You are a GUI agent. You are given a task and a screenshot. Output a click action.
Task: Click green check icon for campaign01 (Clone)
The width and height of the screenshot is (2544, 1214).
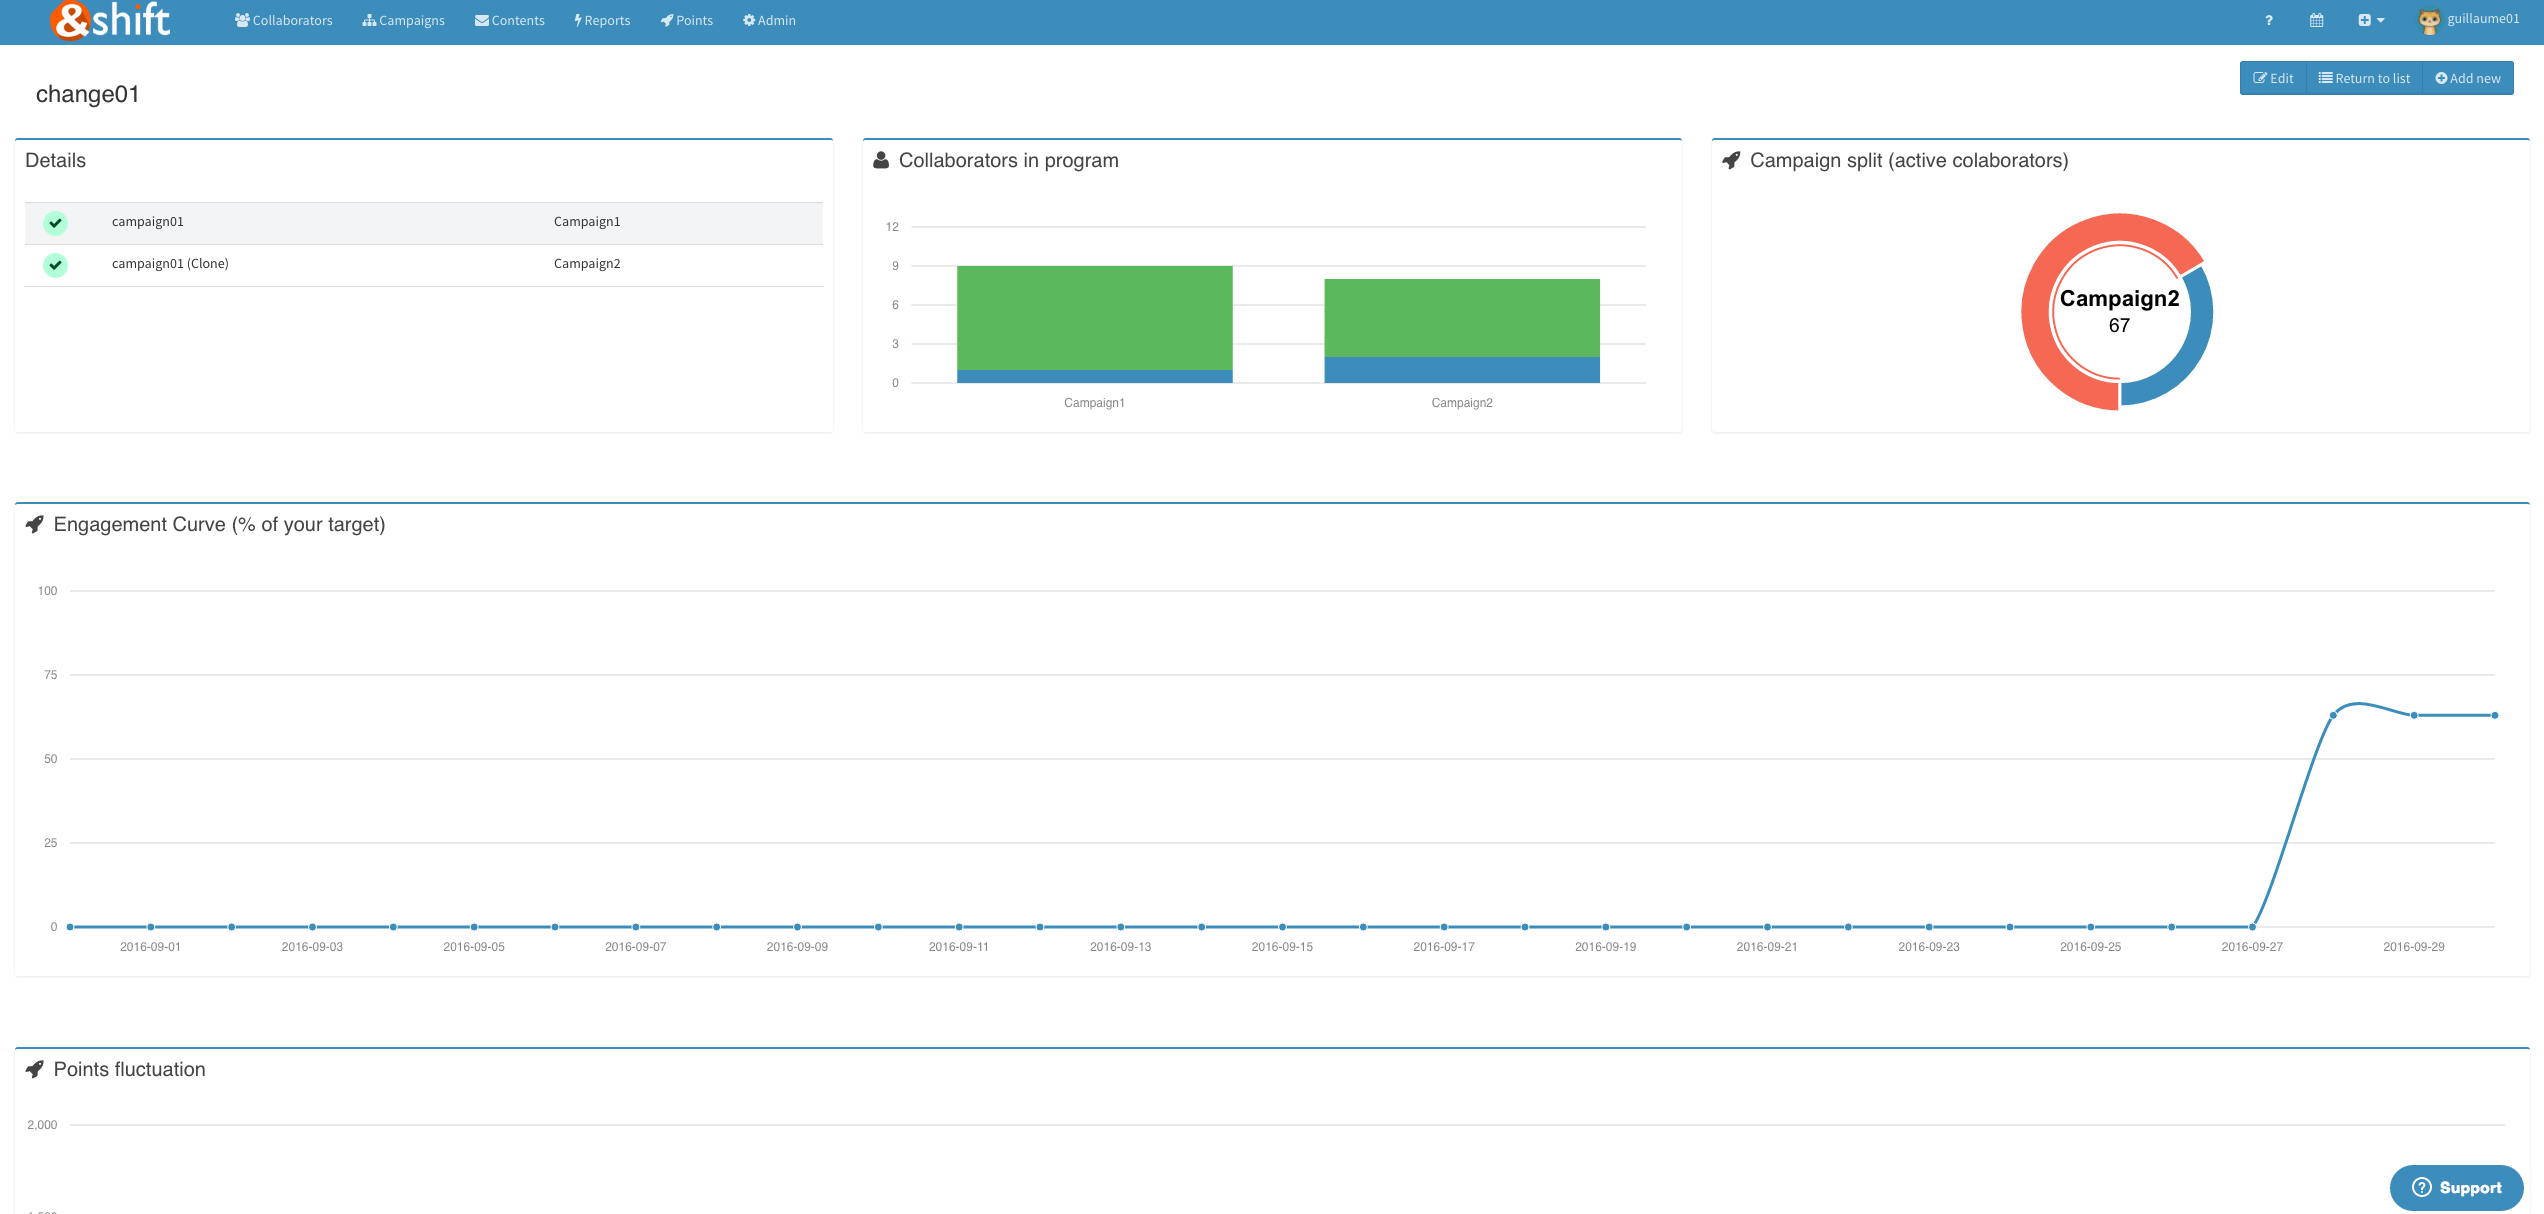click(x=56, y=265)
